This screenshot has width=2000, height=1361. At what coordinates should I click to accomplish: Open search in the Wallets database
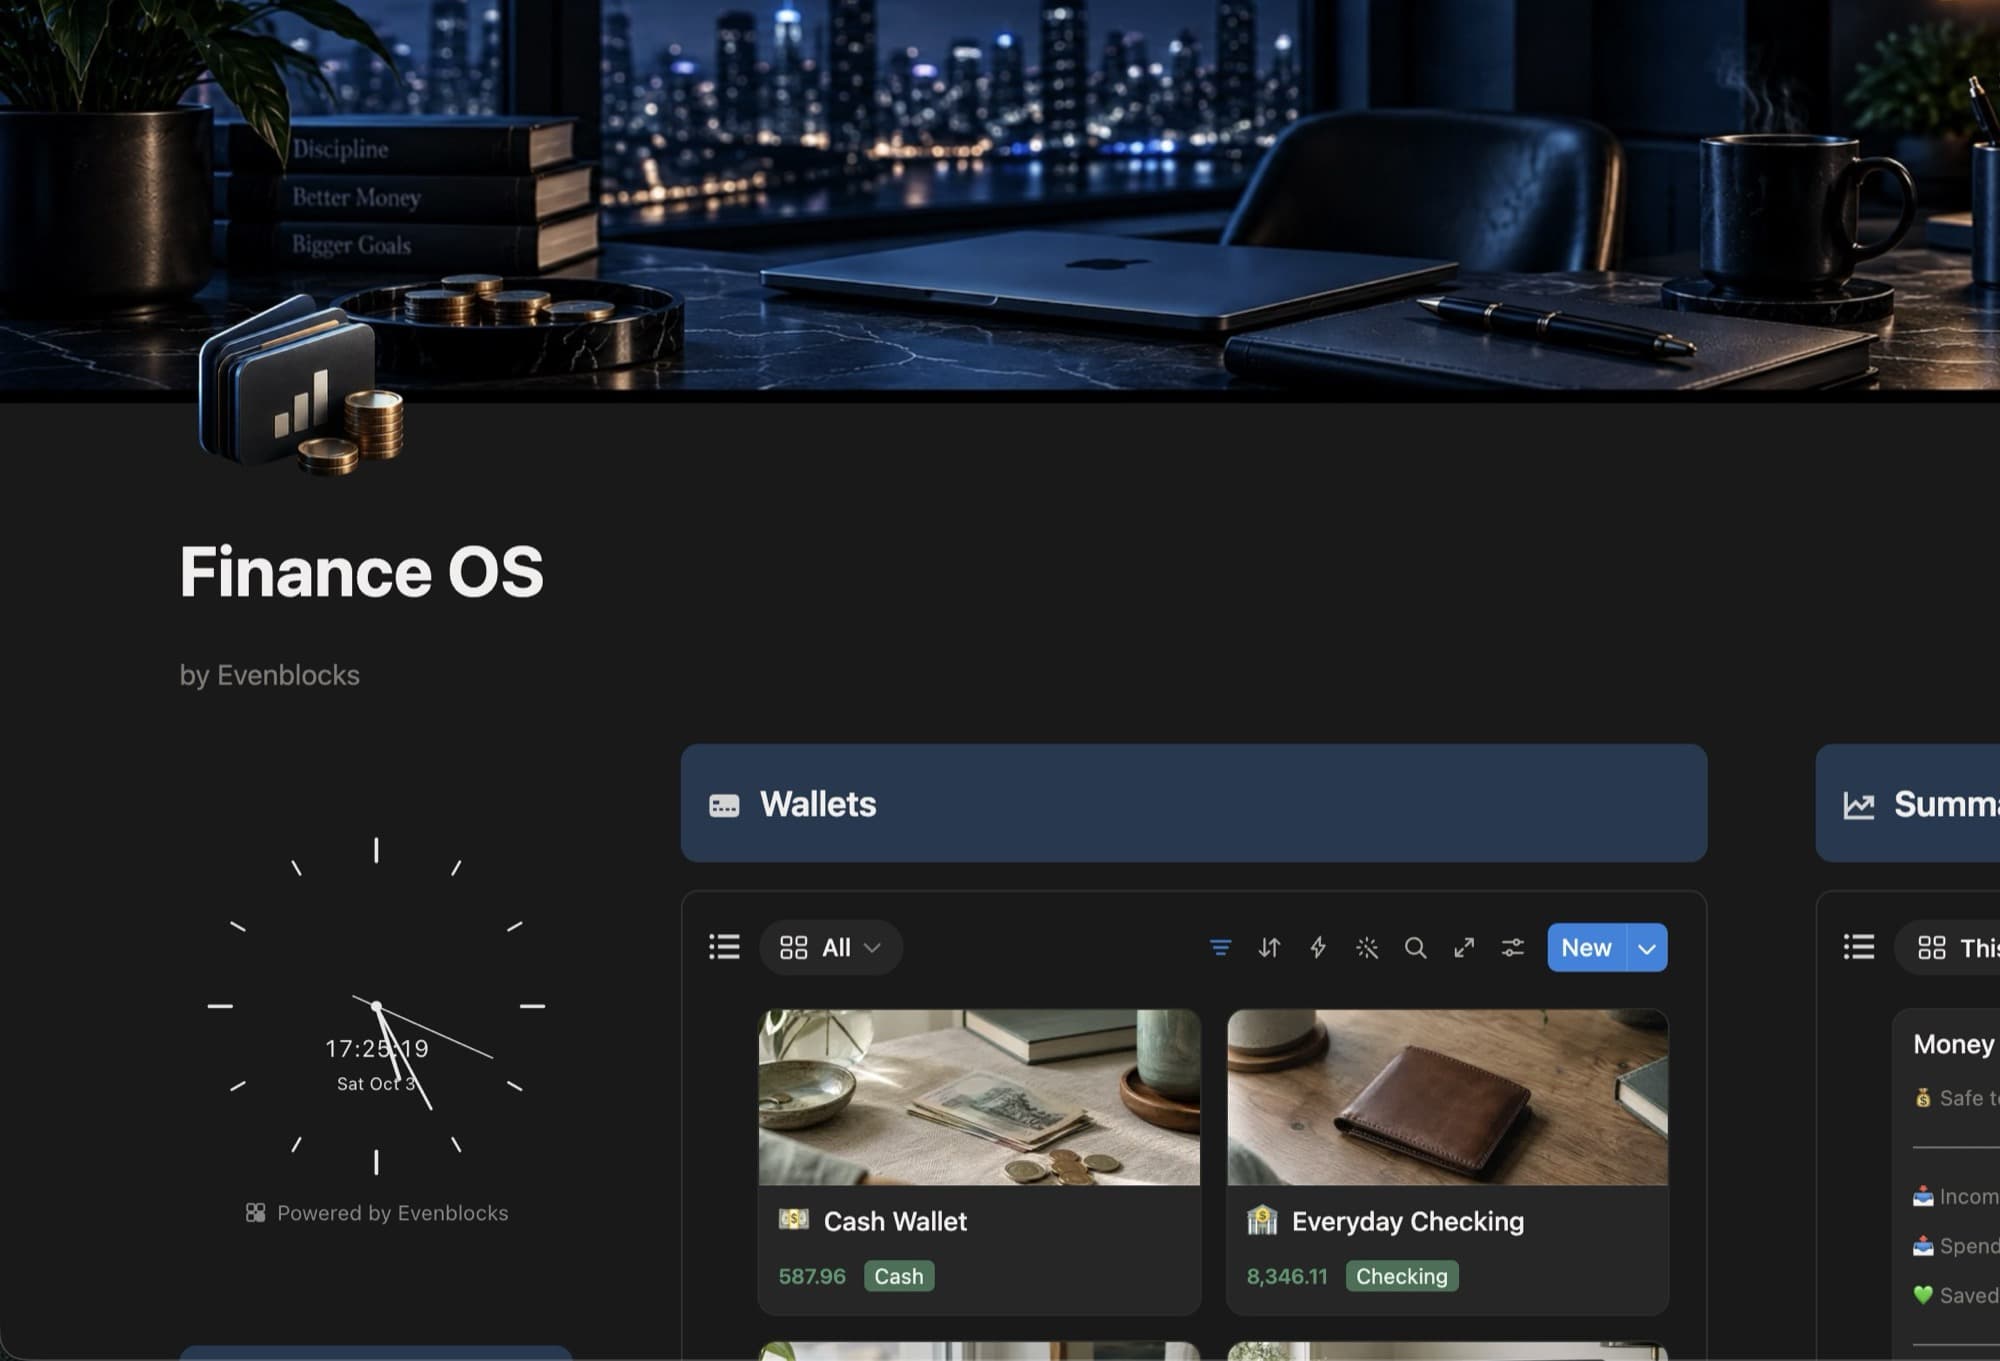pyautogui.click(x=1415, y=947)
